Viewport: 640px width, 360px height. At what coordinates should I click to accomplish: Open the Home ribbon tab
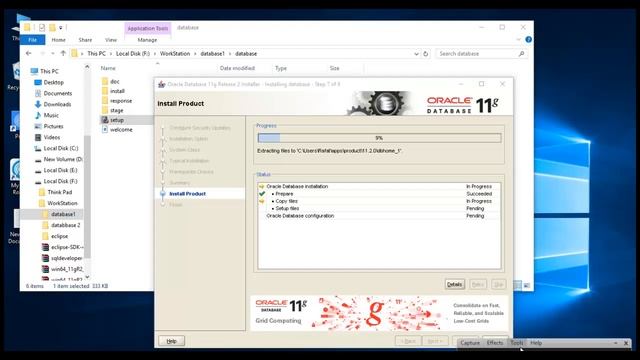58,40
